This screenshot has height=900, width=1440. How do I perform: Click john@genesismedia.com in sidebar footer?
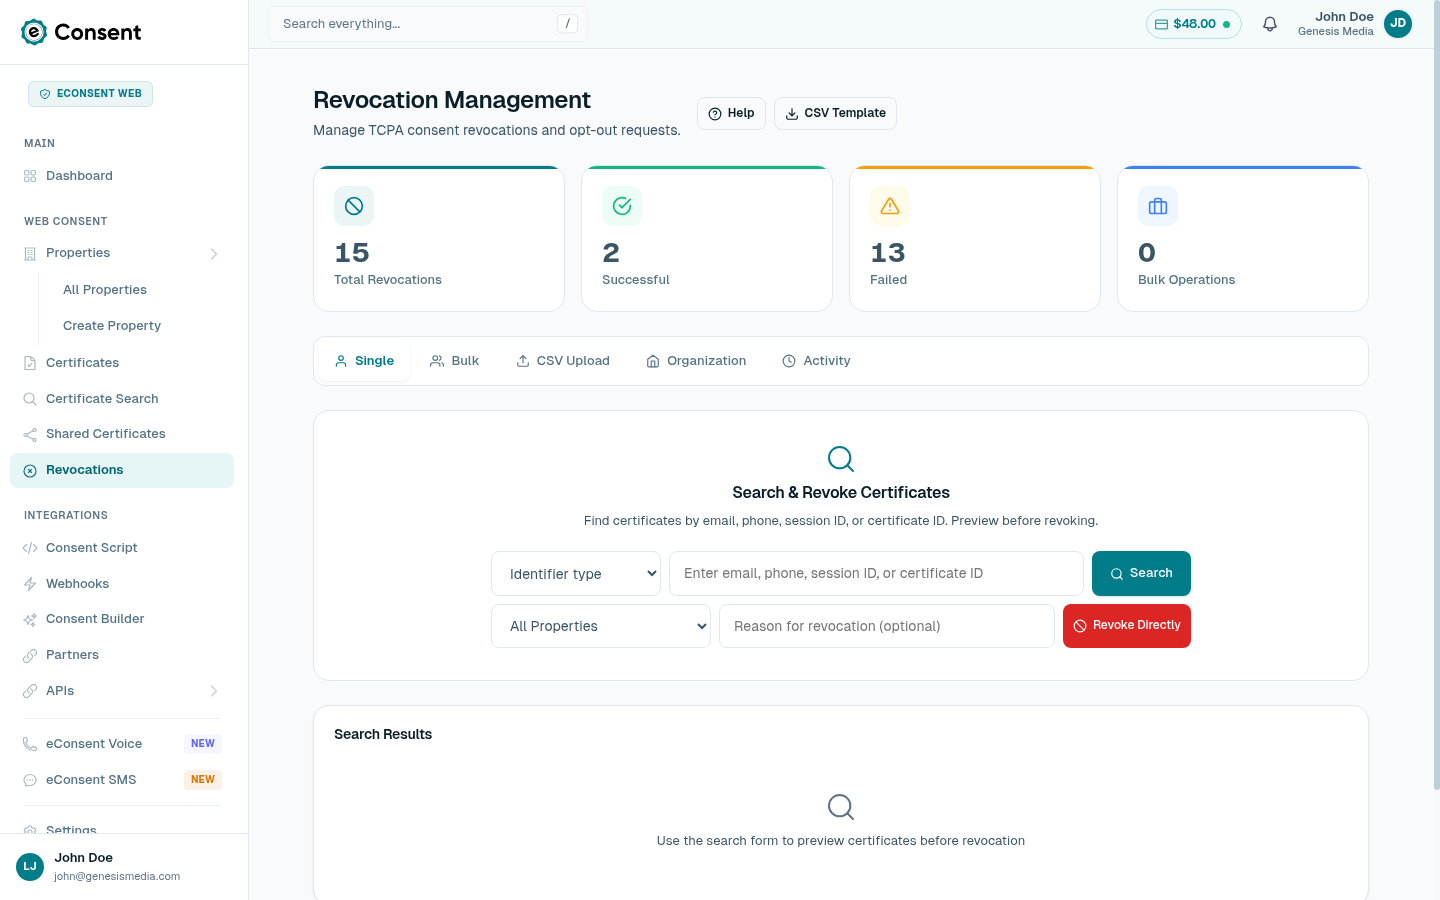click(117, 876)
